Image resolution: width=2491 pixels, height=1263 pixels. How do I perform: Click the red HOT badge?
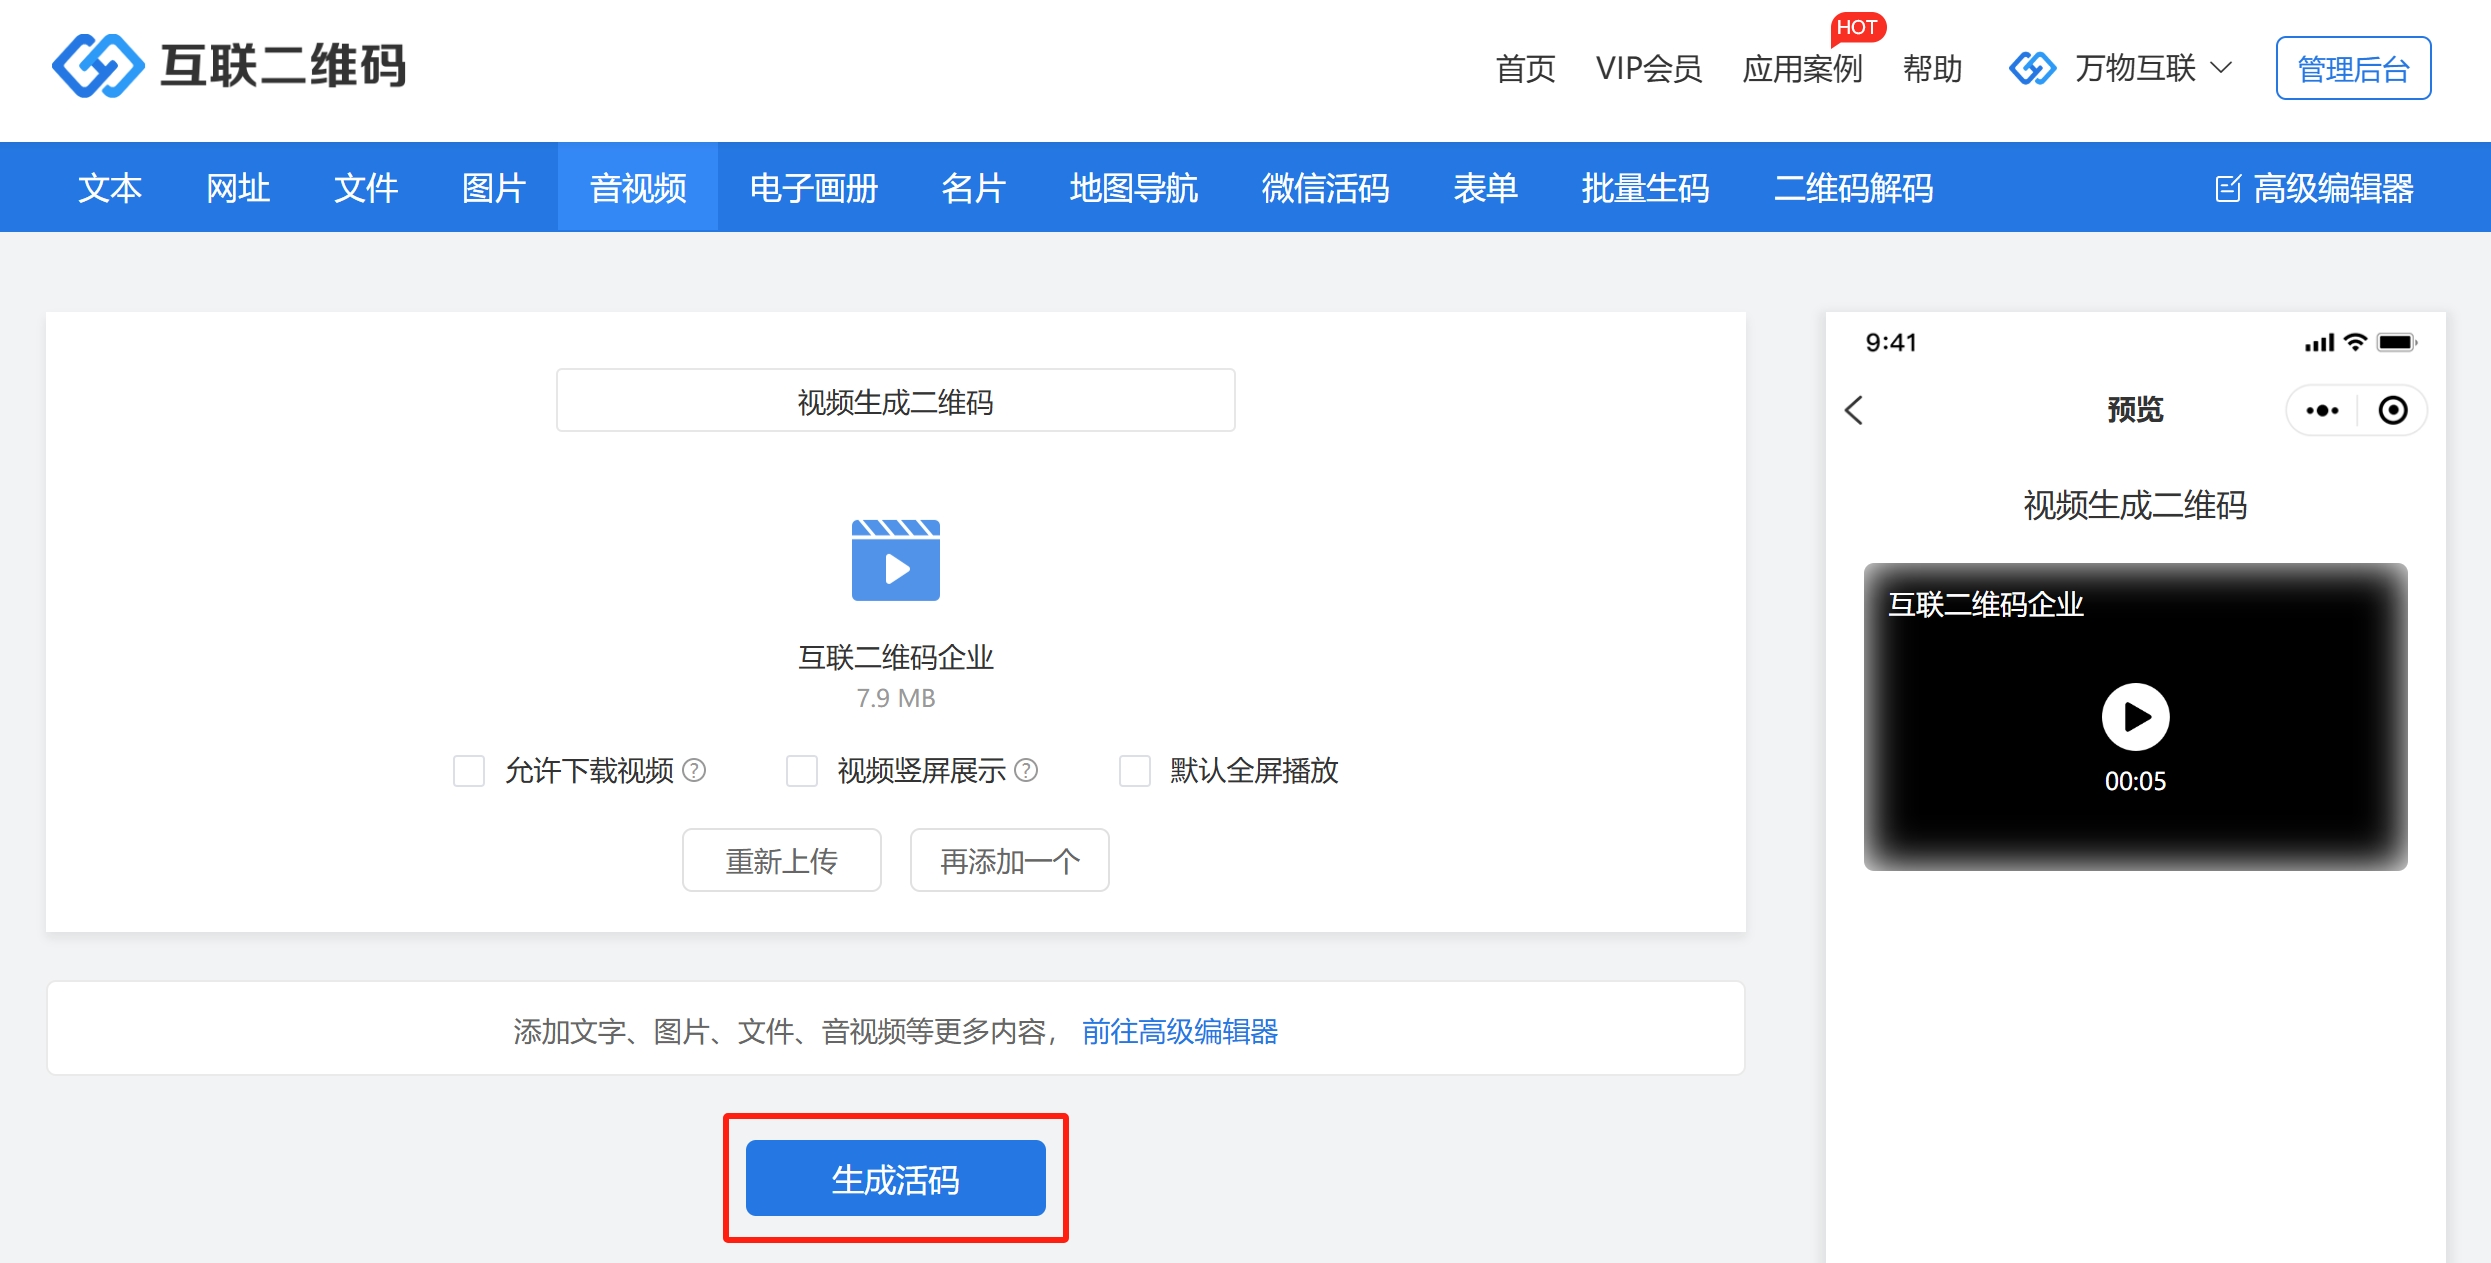(1857, 27)
